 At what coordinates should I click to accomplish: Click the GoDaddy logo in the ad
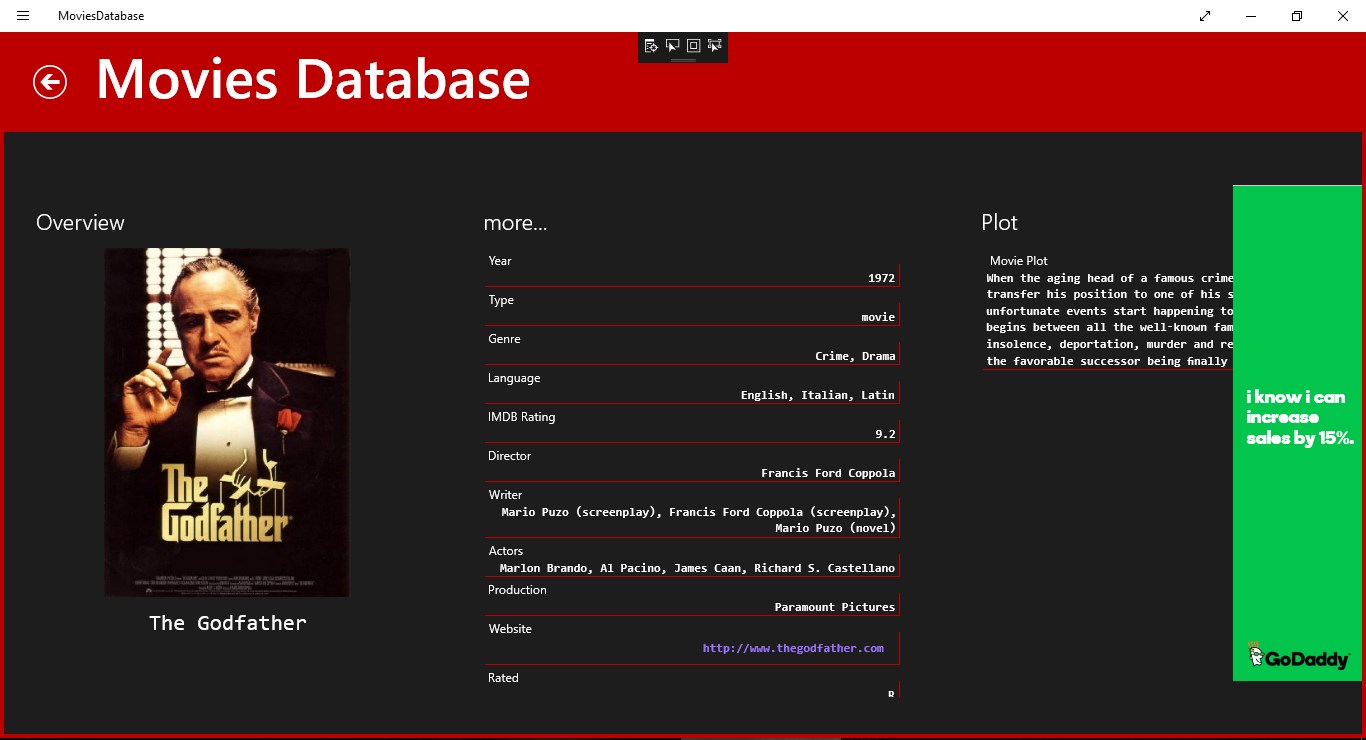tap(1298, 655)
